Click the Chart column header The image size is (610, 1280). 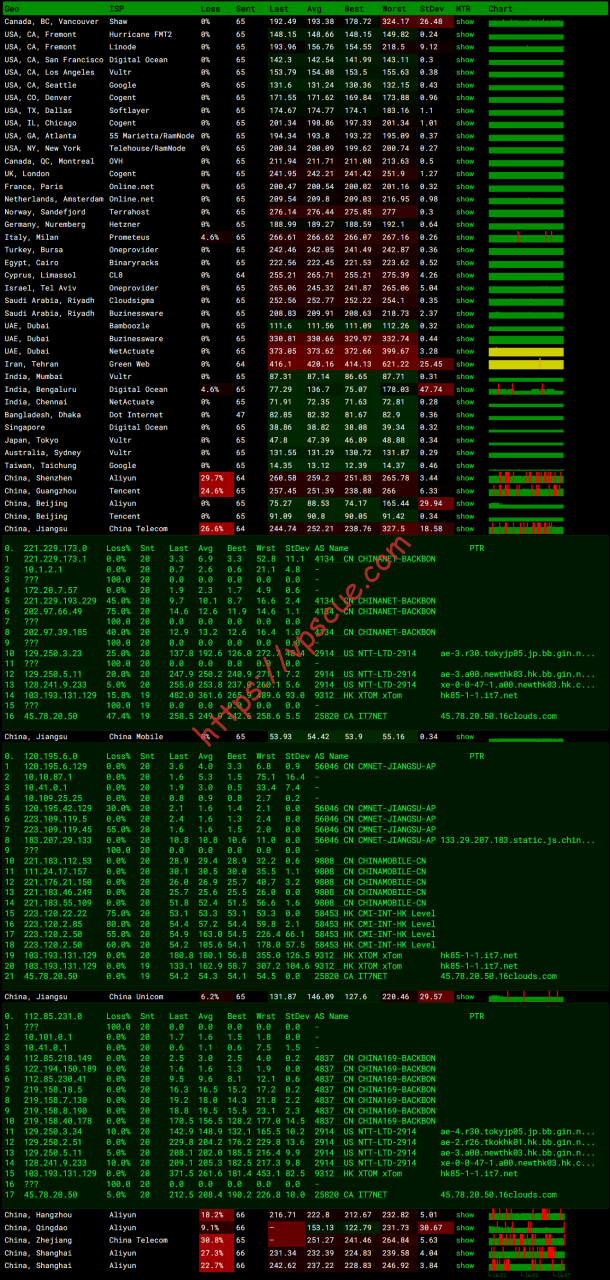pos(501,8)
